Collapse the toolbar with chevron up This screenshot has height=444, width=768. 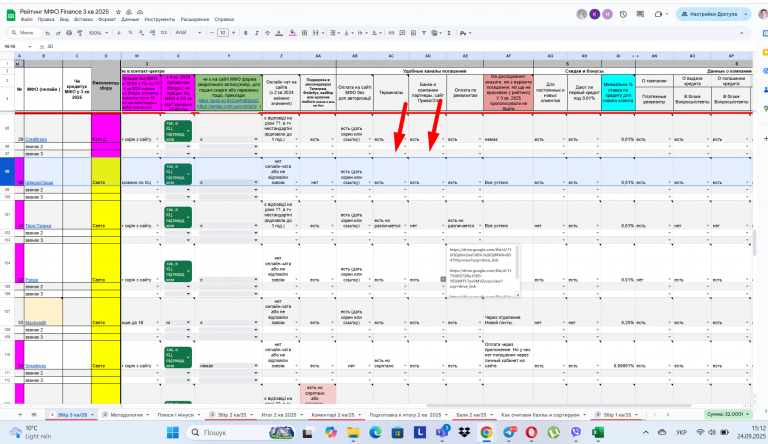pyautogui.click(x=742, y=33)
